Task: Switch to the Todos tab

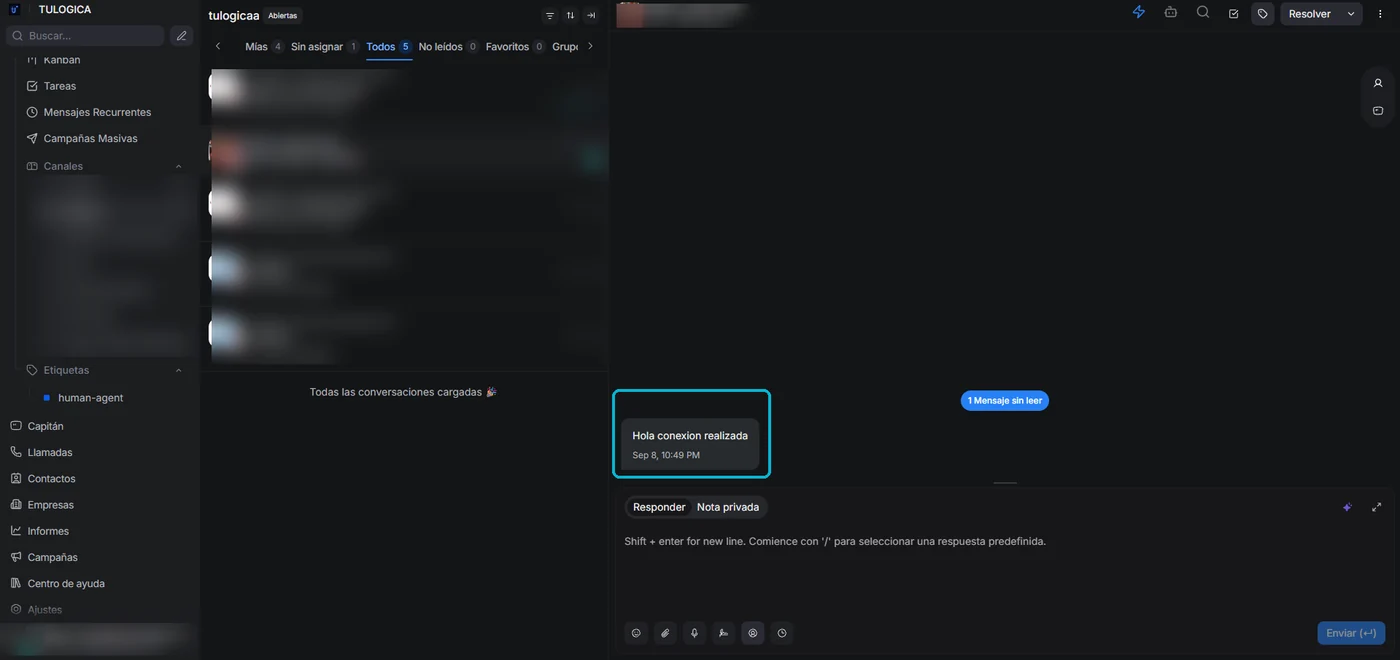Action: (x=389, y=46)
